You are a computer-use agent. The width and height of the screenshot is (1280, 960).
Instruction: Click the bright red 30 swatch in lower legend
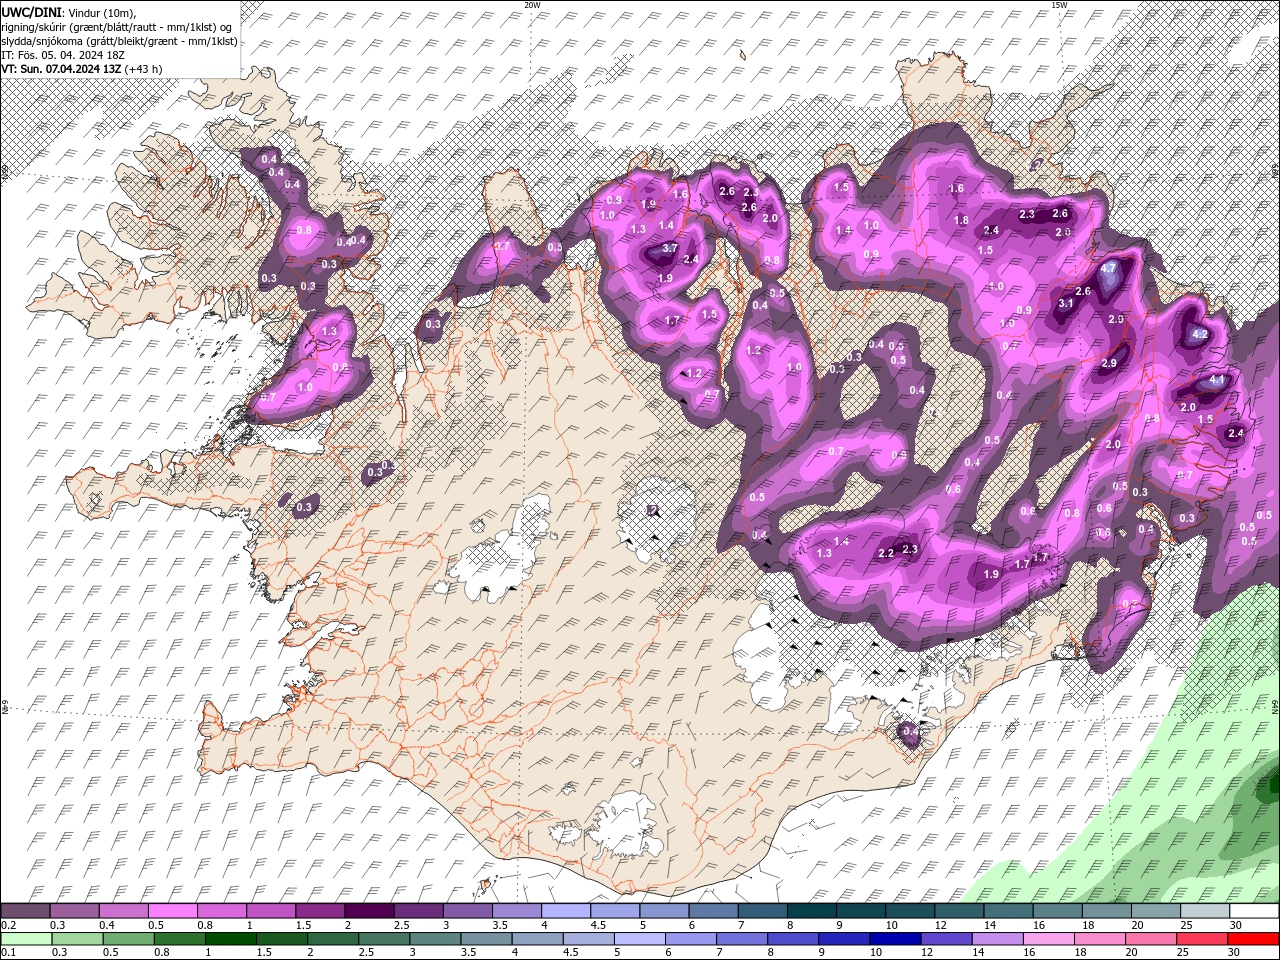click(1254, 939)
